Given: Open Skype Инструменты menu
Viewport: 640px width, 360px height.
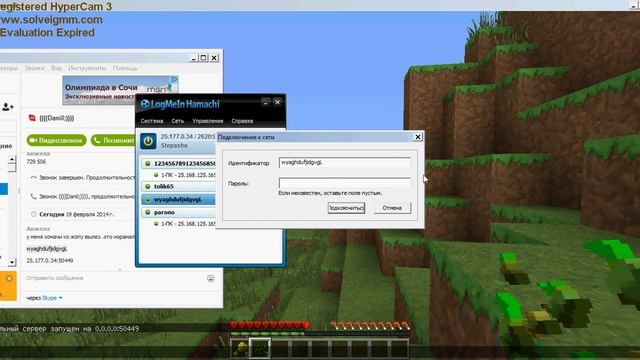Looking at the screenshot, I should 87,68.
